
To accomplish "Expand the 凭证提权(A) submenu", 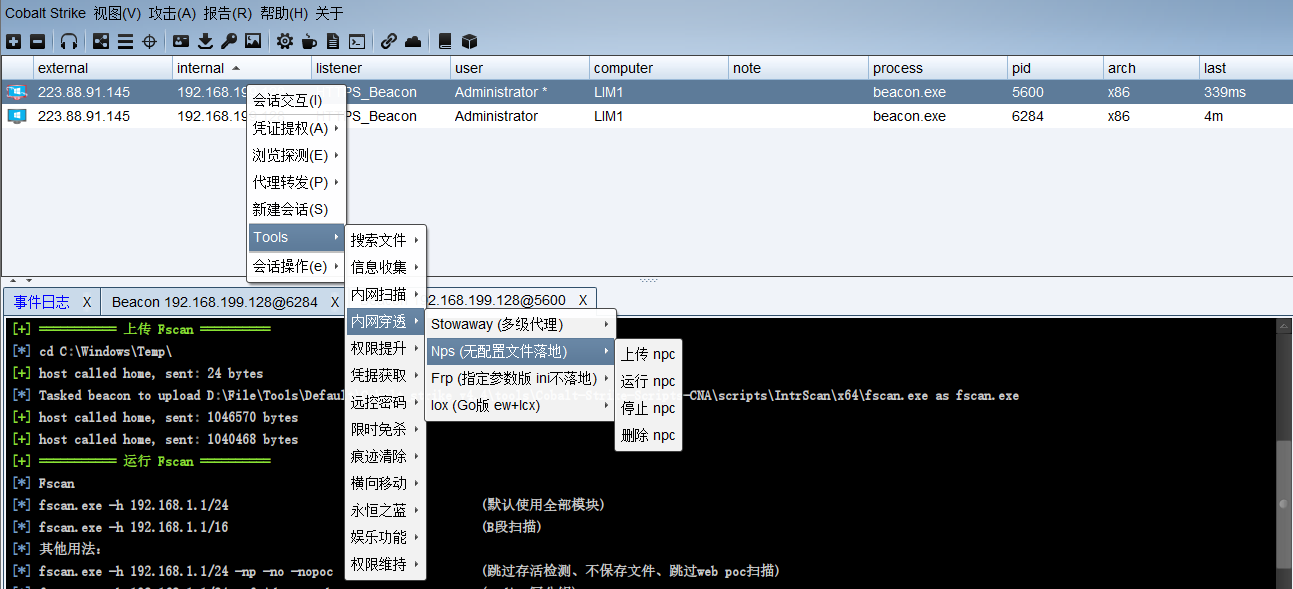I will click(296, 128).
